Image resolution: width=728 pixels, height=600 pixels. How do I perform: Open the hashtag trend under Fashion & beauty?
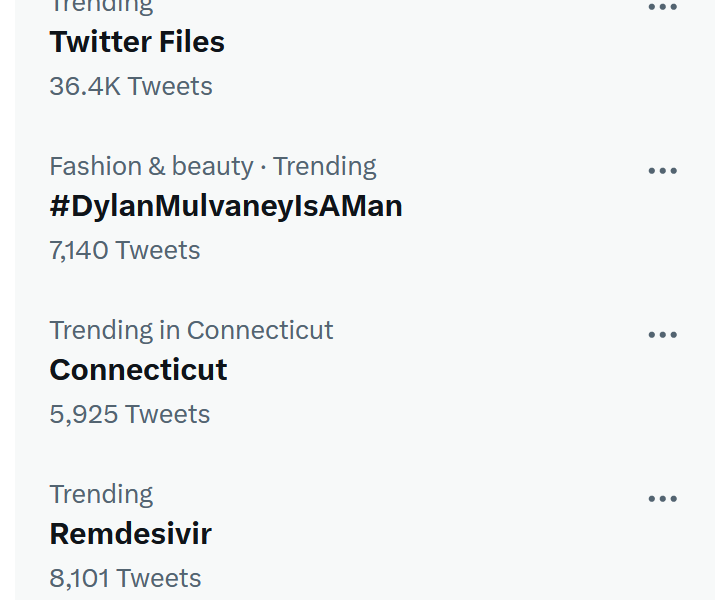(225, 206)
